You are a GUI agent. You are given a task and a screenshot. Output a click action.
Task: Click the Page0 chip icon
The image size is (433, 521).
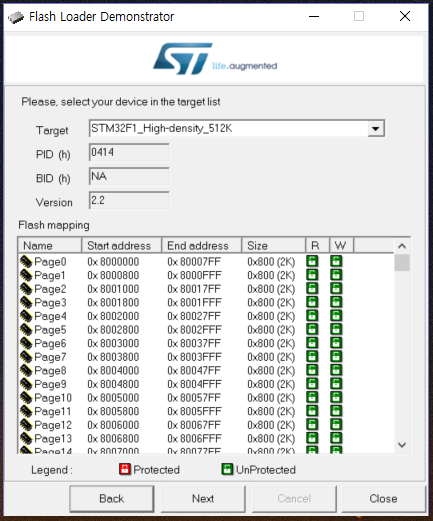pyautogui.click(x=26, y=262)
